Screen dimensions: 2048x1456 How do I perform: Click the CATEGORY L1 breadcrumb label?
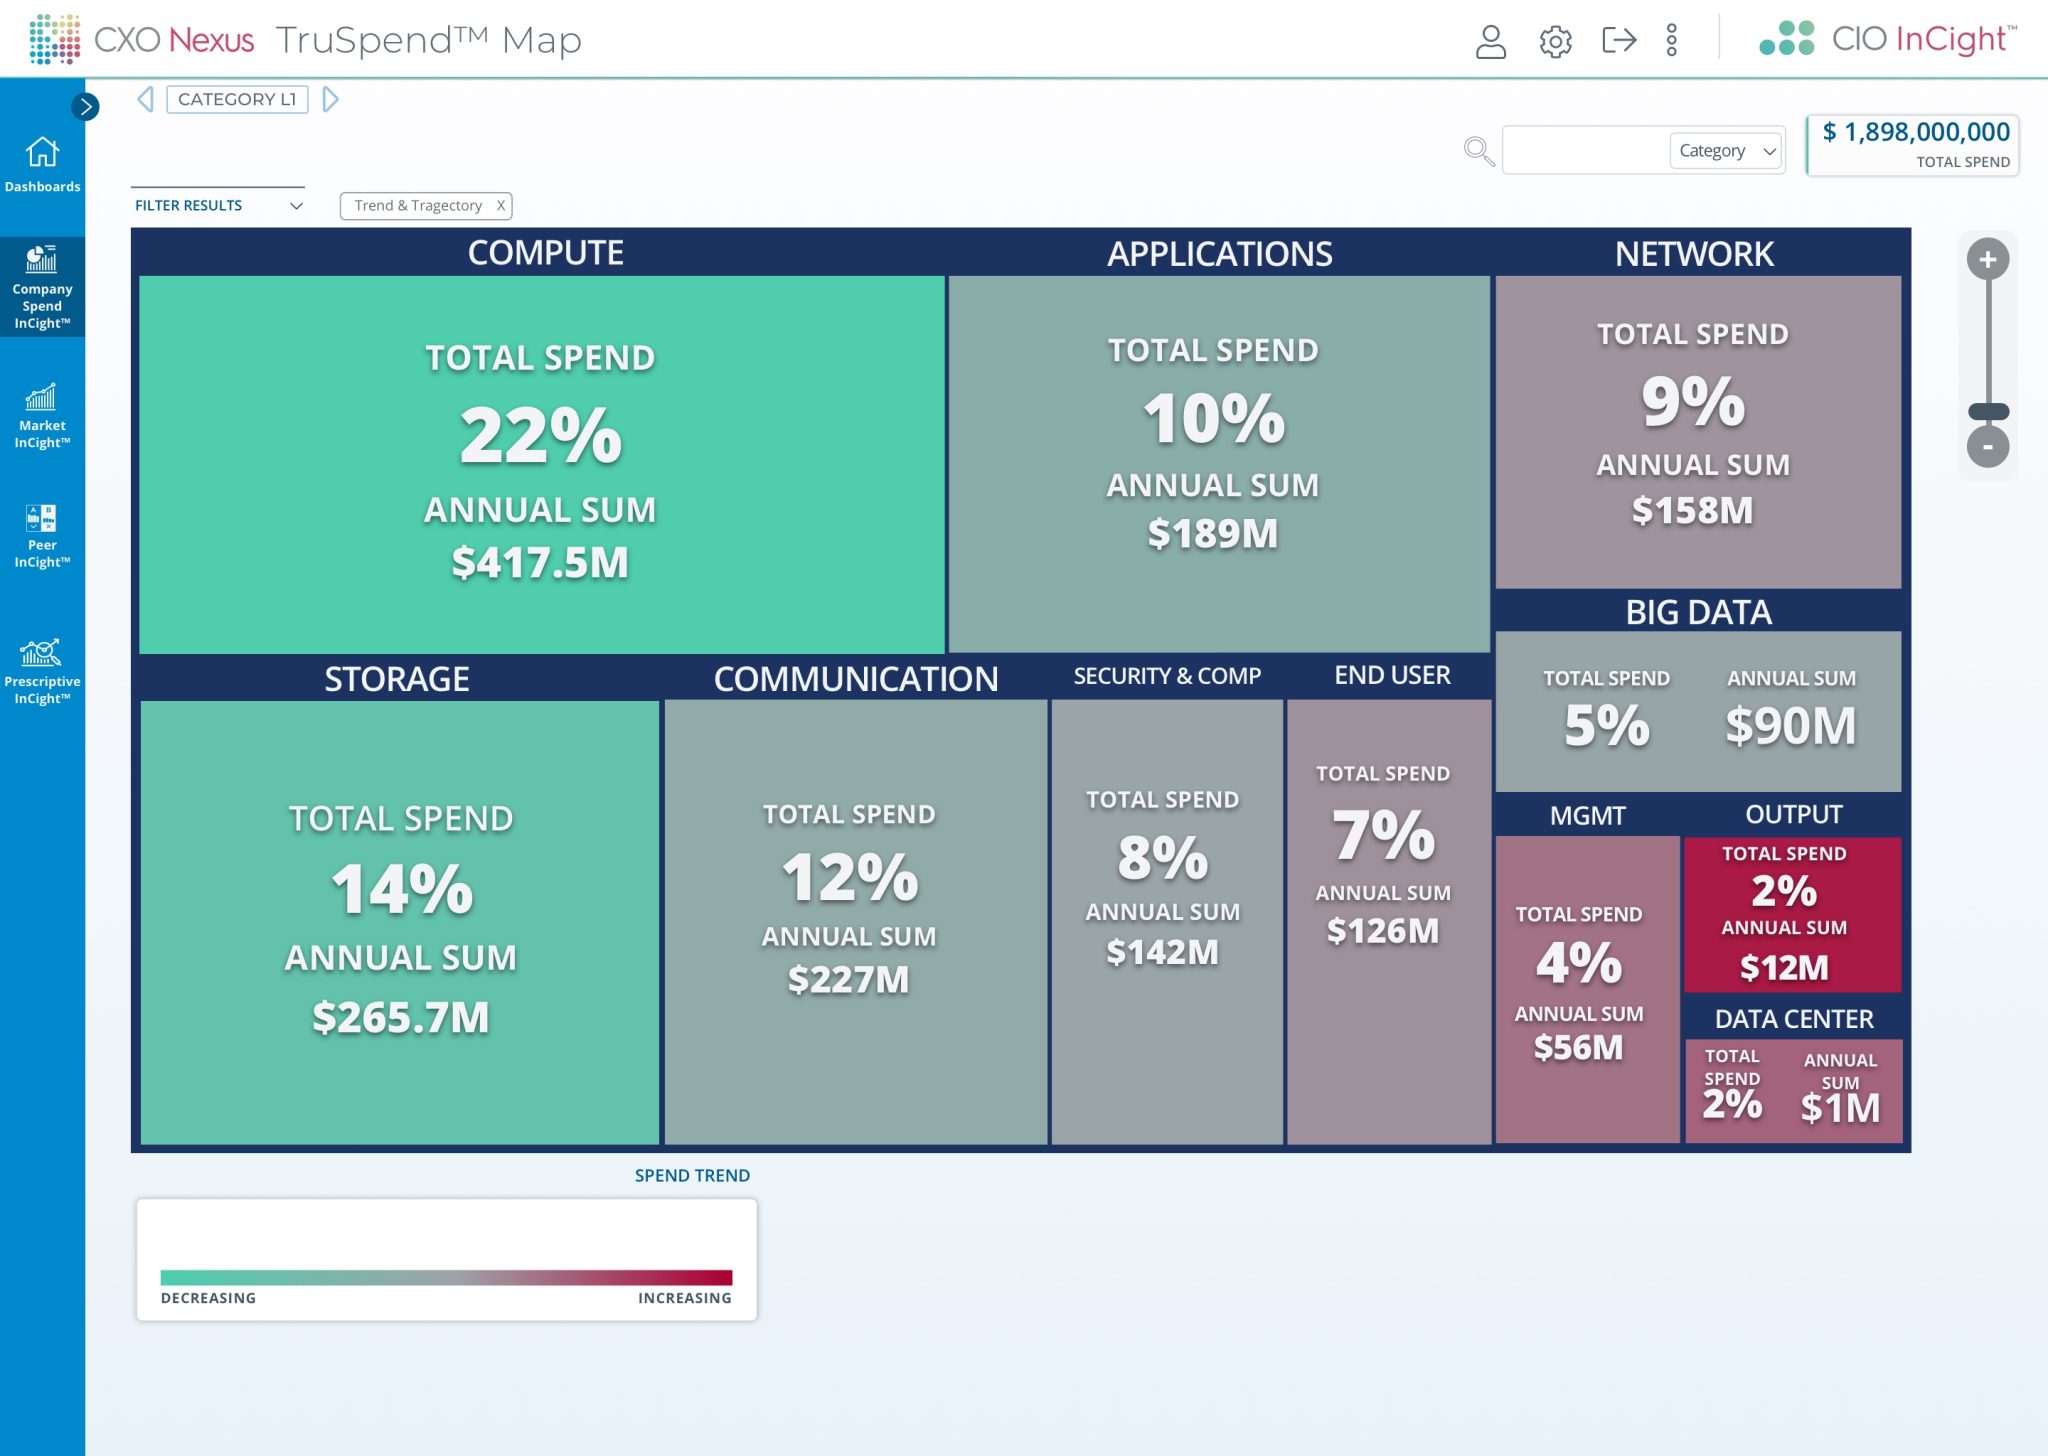(237, 99)
